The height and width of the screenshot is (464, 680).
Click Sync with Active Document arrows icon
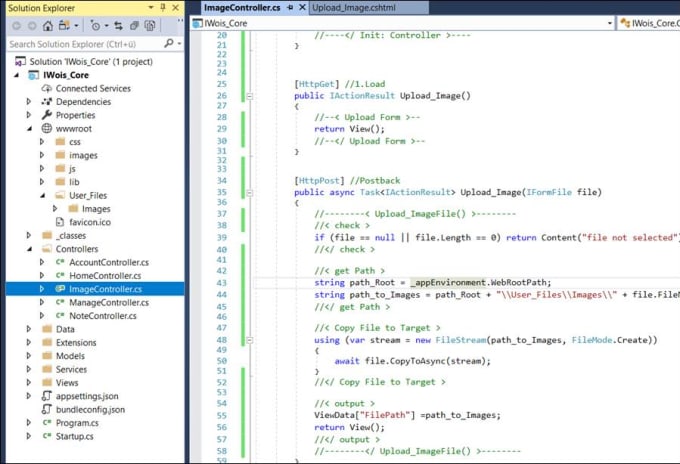point(118,26)
